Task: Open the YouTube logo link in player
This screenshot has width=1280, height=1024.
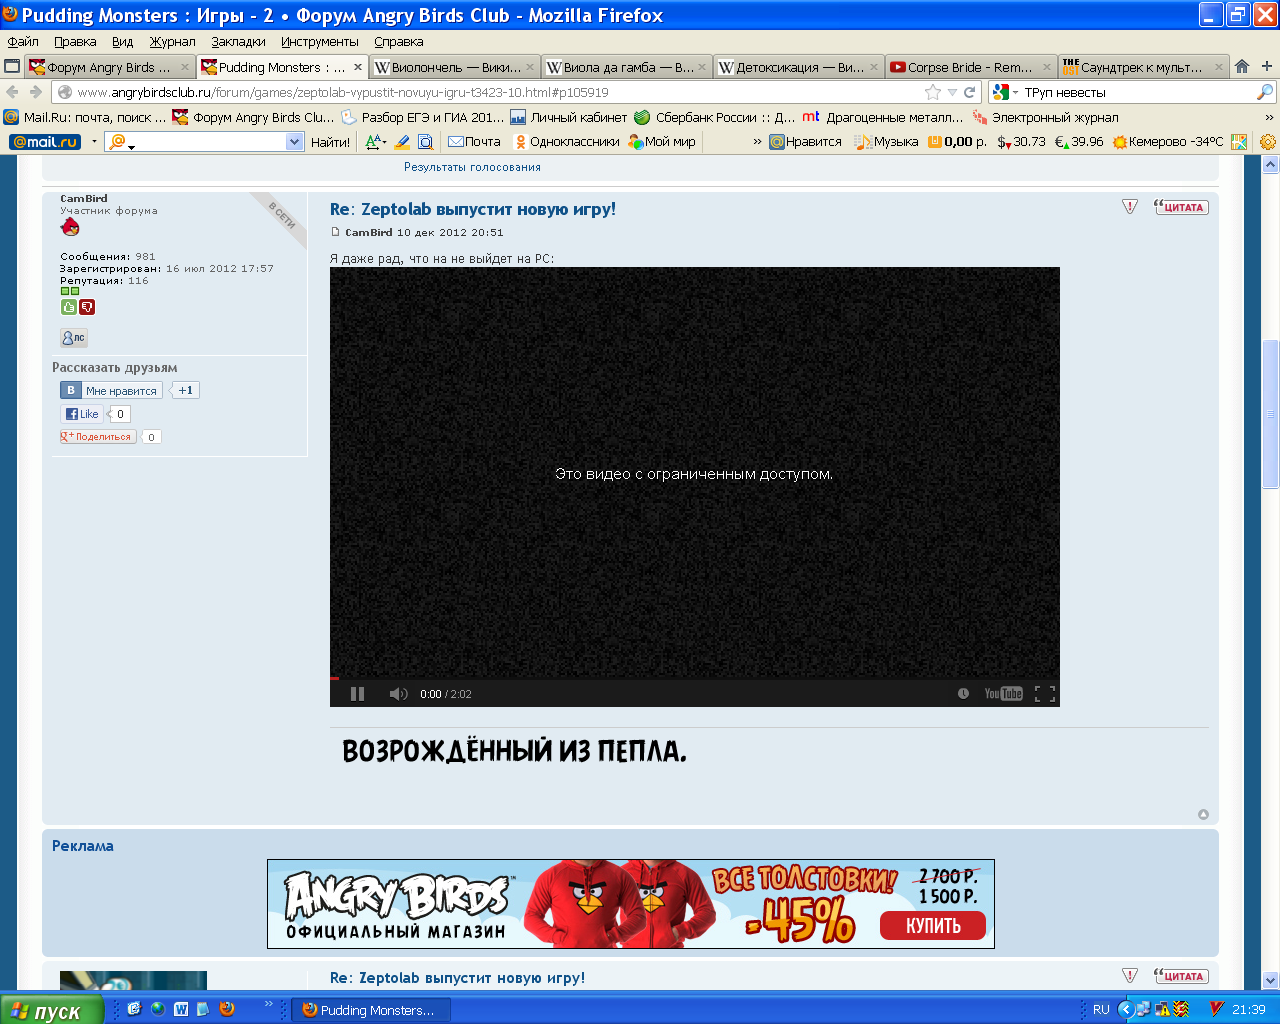Action: pyautogui.click(x=1003, y=693)
